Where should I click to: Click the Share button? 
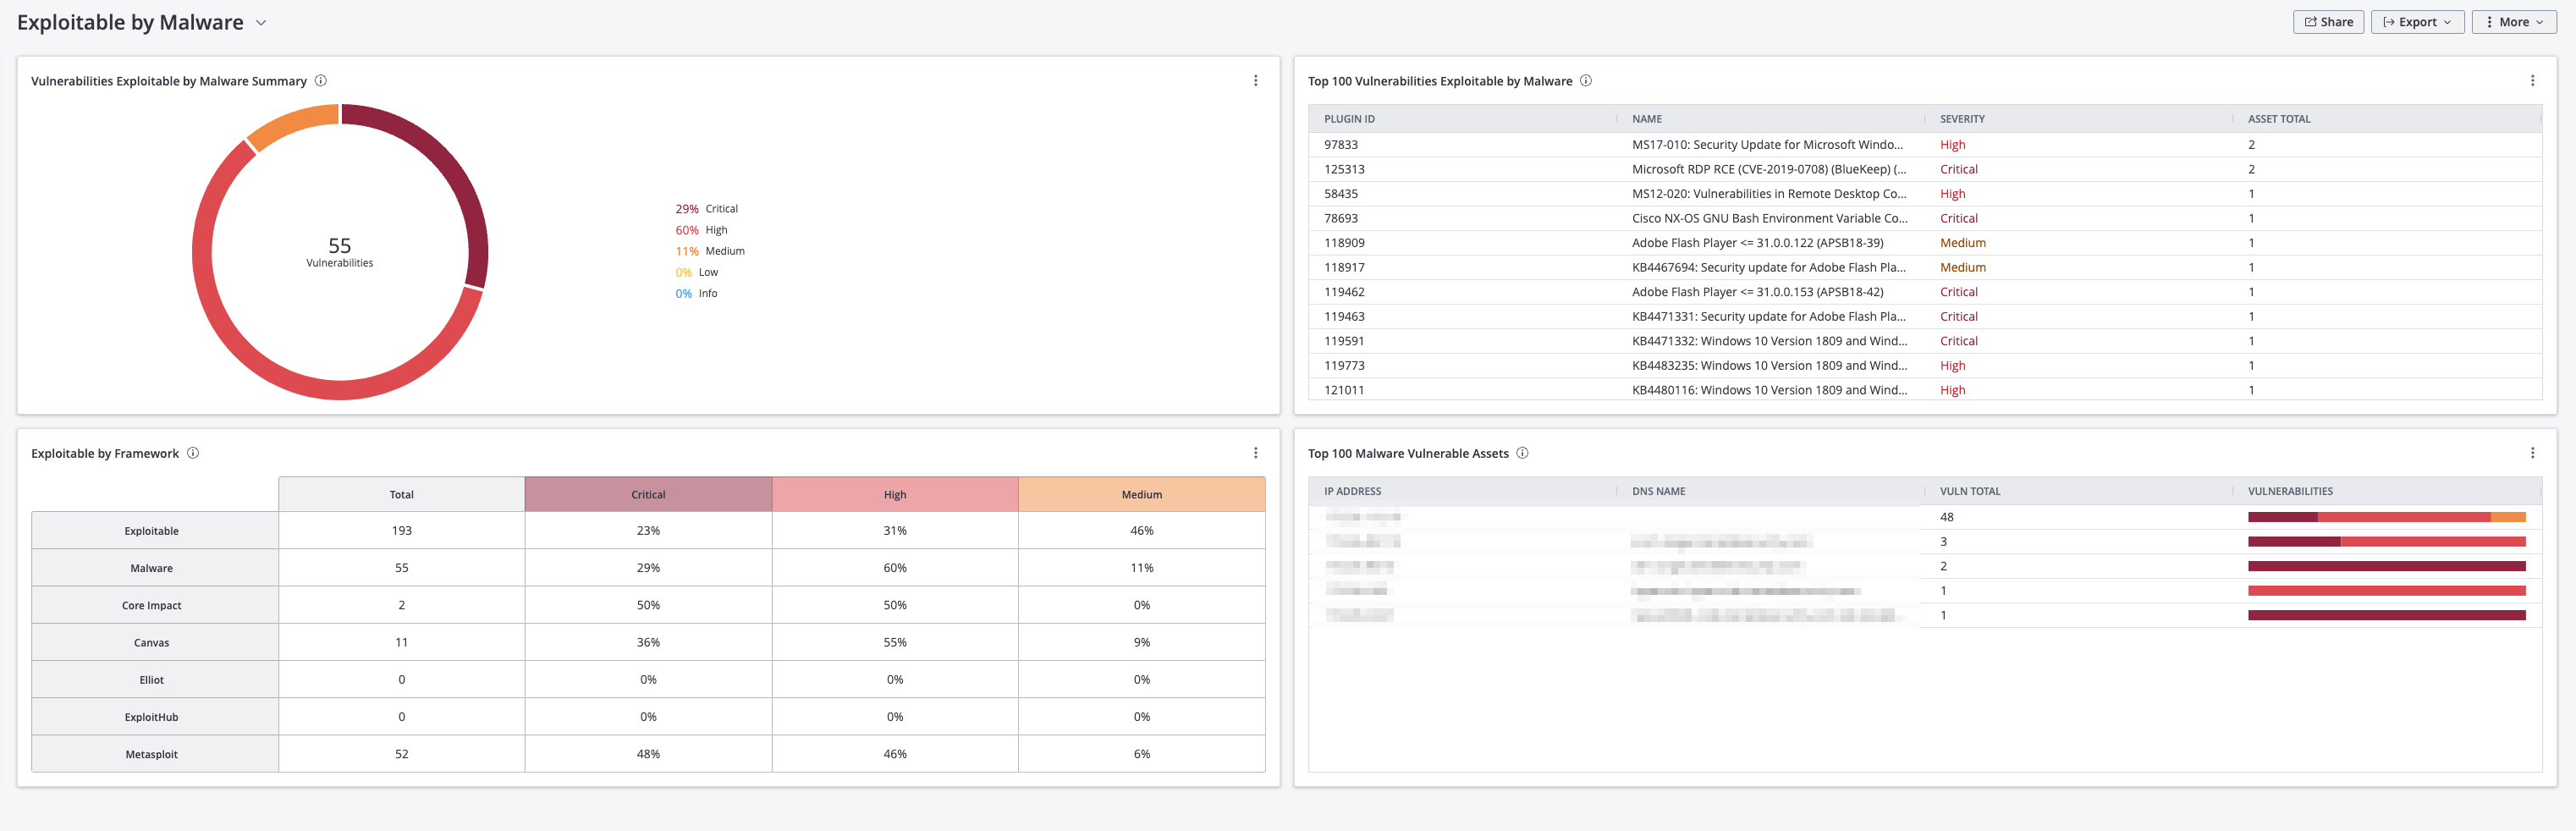tap(2328, 22)
